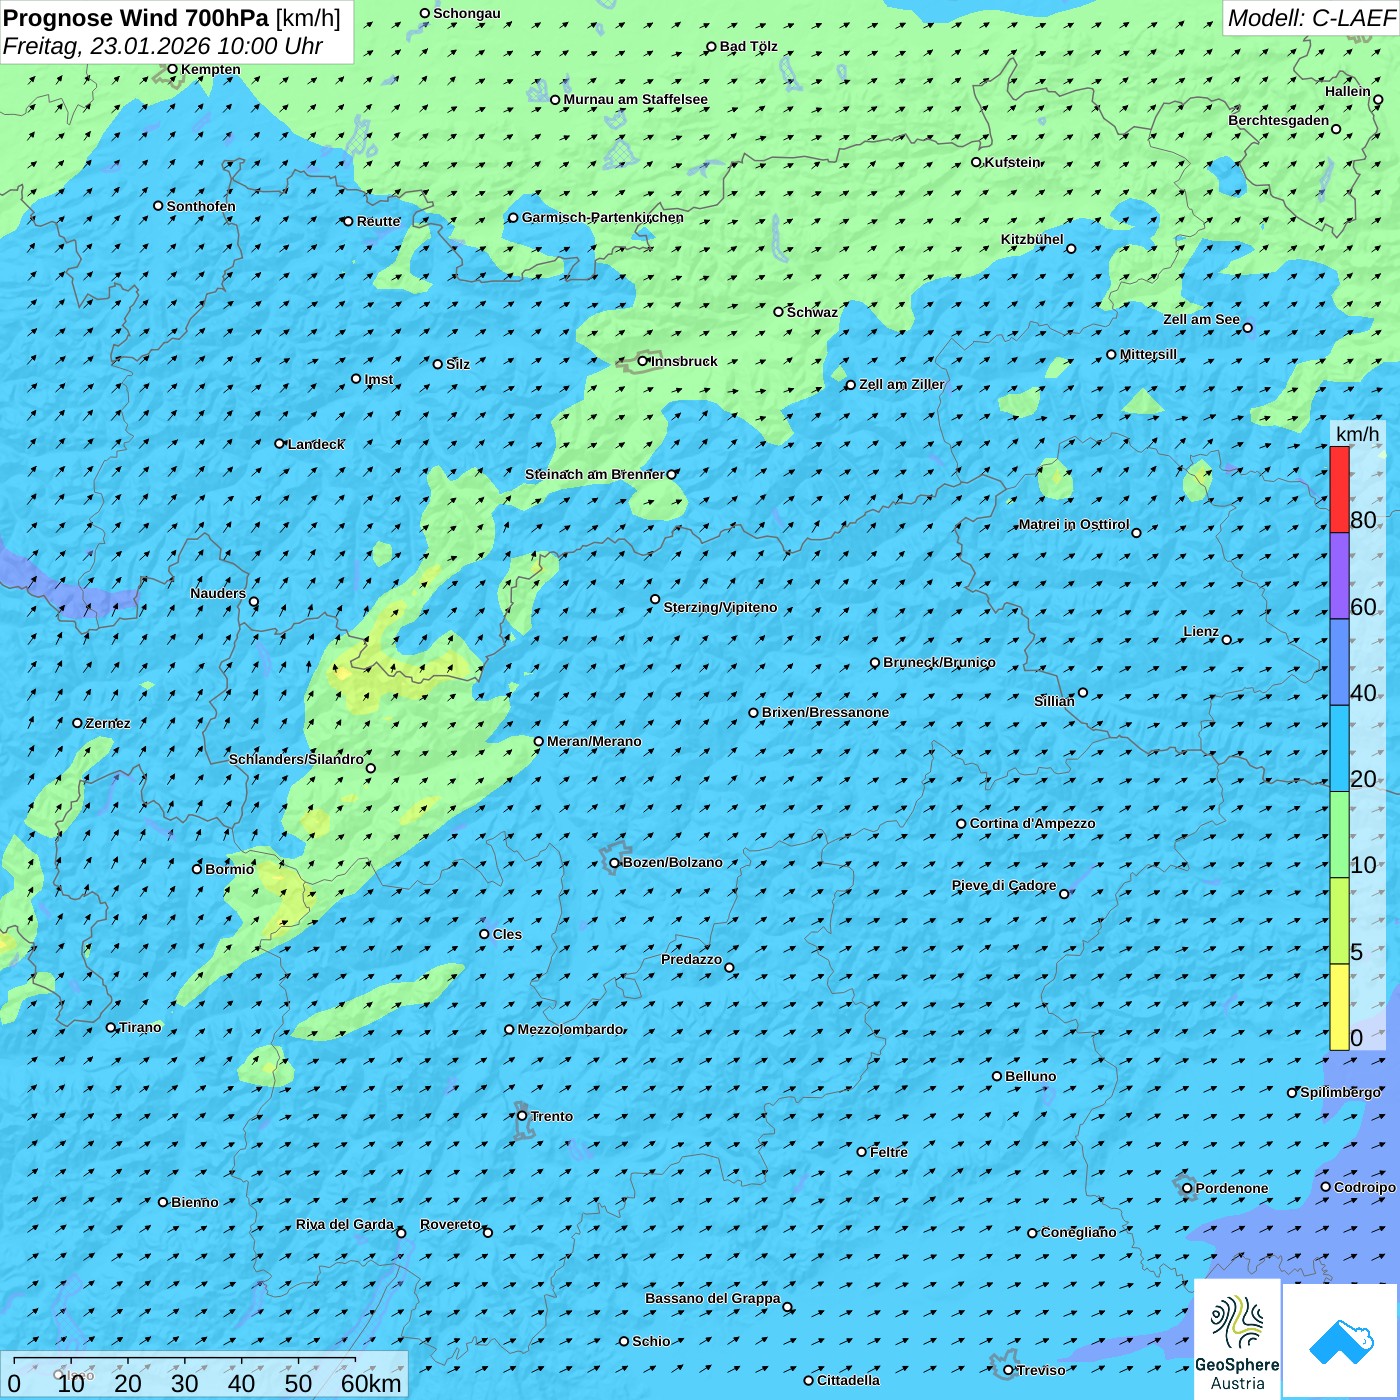Click the 'Murnau am Staffelsee' label

pyautogui.click(x=635, y=99)
